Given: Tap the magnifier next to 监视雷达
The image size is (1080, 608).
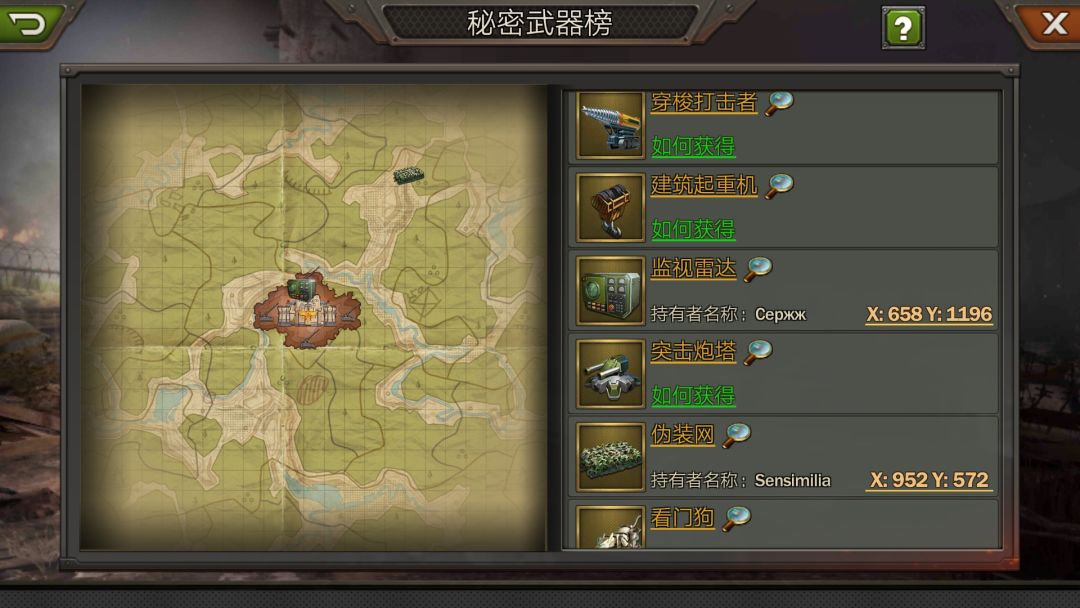Looking at the screenshot, I should (x=758, y=268).
